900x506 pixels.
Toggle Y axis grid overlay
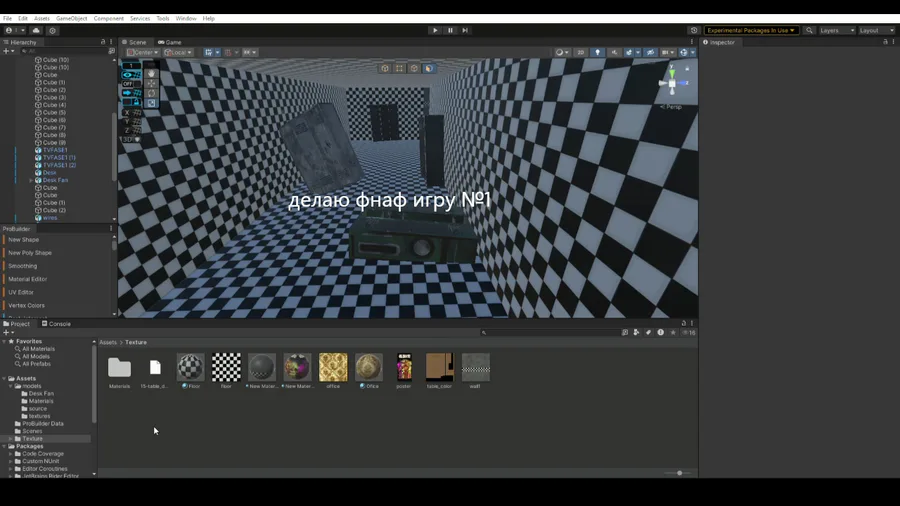[131, 122]
